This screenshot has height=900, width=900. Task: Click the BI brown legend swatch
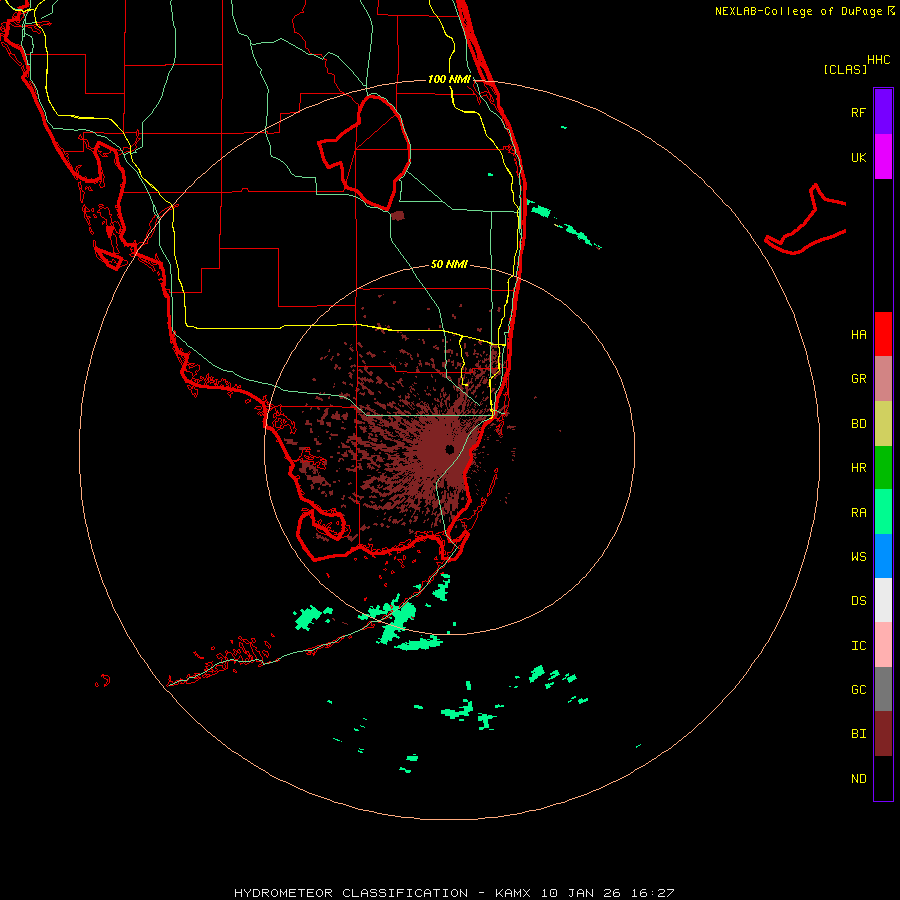883,734
